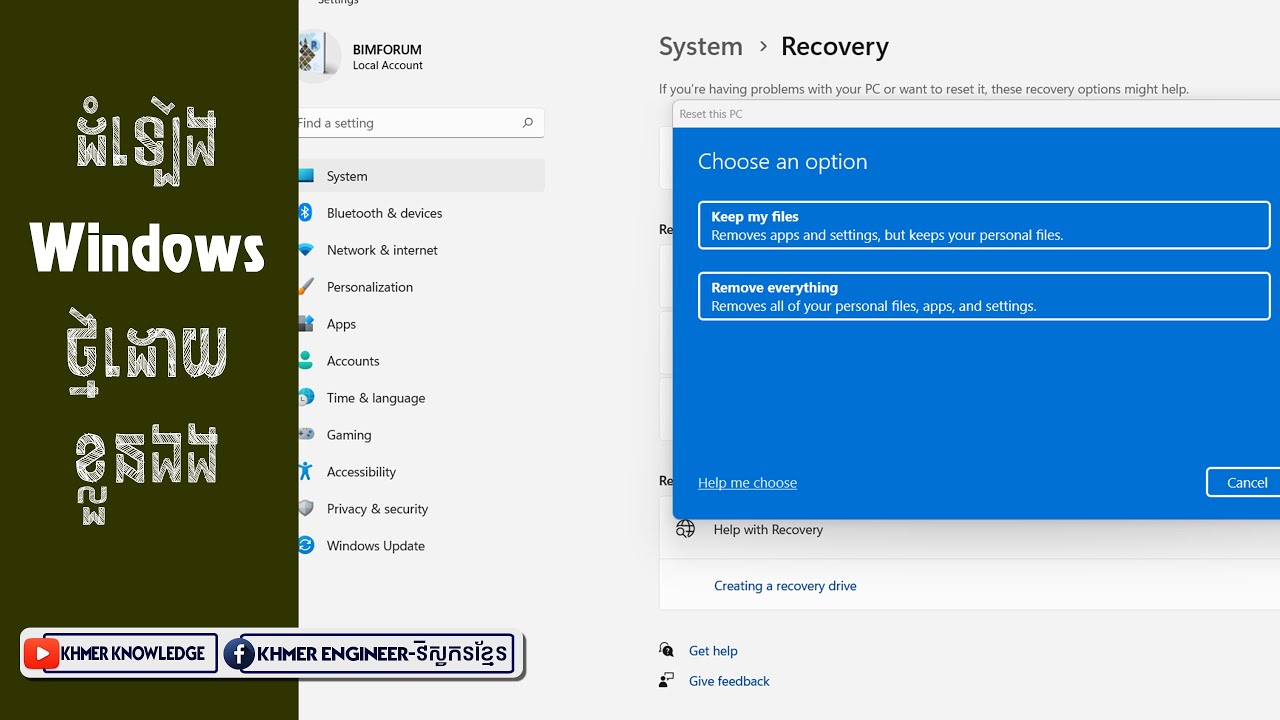
Task: Click the Give feedback icon
Action: coord(667,681)
